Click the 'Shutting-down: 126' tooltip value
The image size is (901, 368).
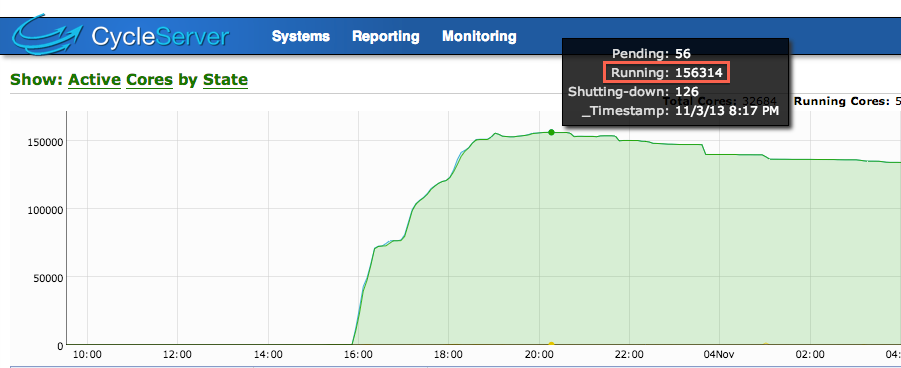coord(633,91)
